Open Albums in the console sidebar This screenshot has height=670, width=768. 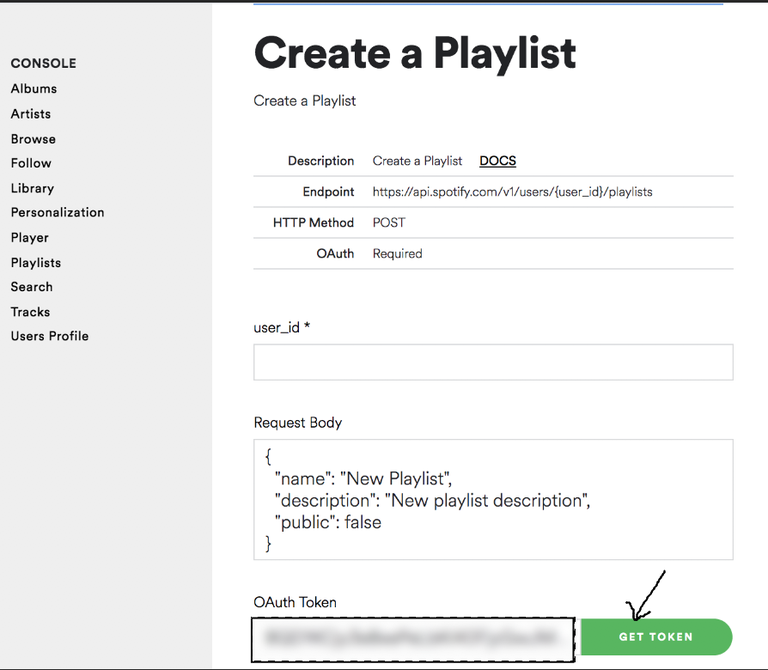(x=34, y=89)
